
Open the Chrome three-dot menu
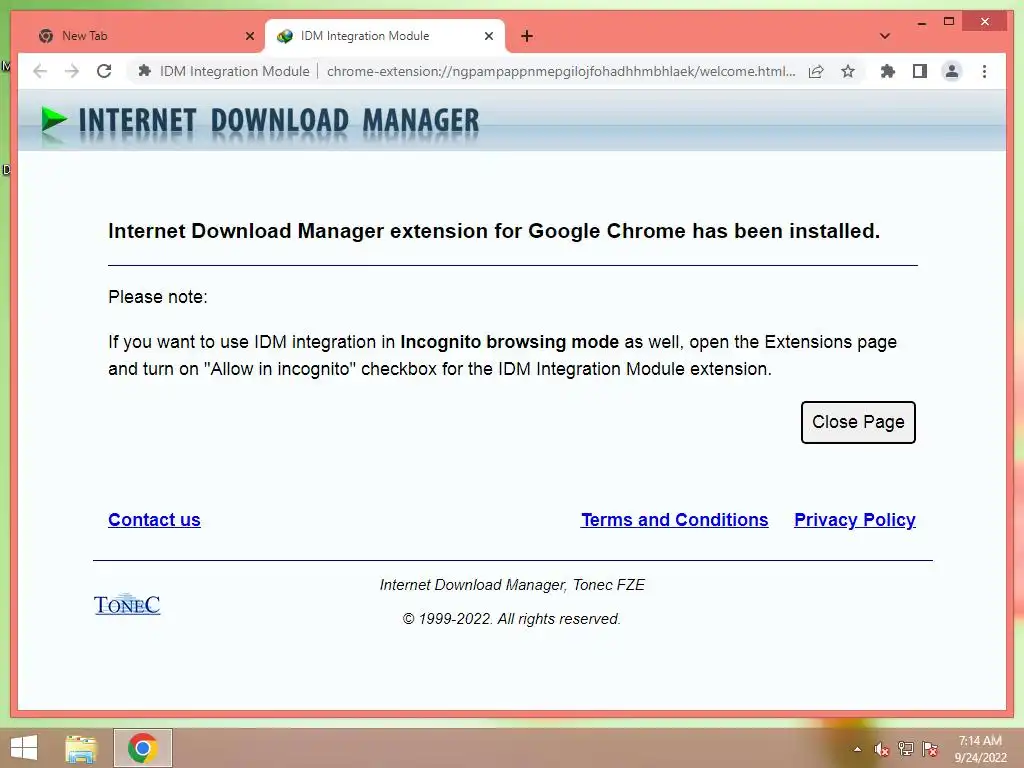coord(984,71)
